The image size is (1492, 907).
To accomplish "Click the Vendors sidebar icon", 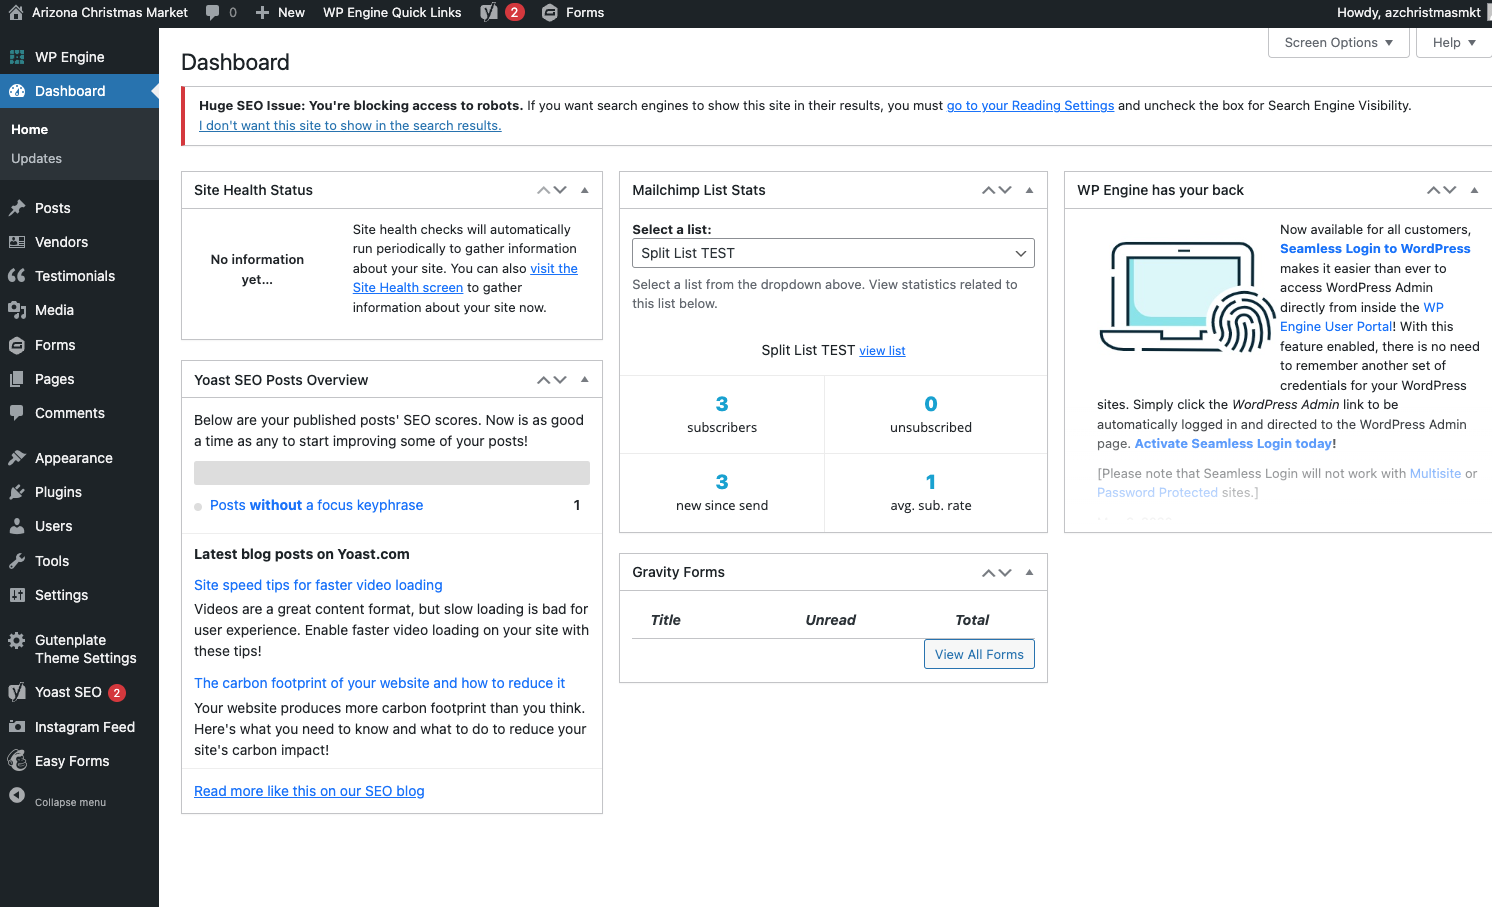I will click(17, 242).
